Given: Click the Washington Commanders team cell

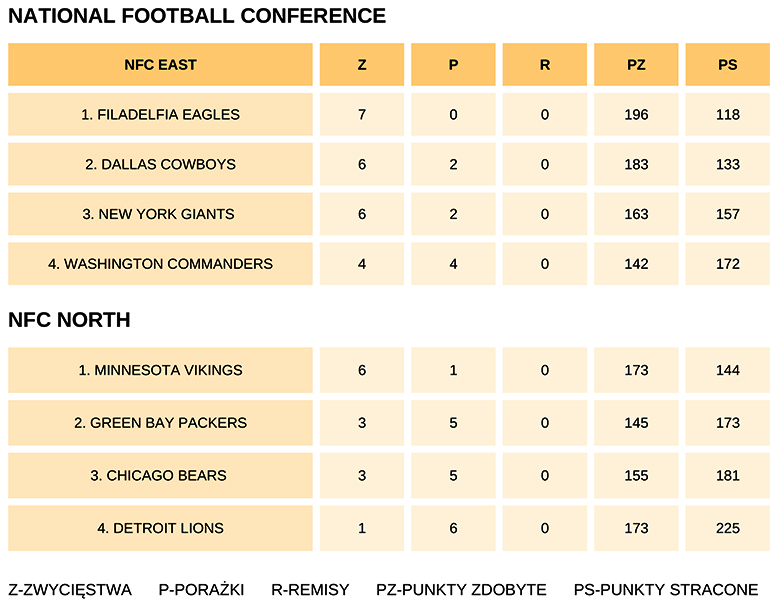Looking at the screenshot, I should pos(160,264).
